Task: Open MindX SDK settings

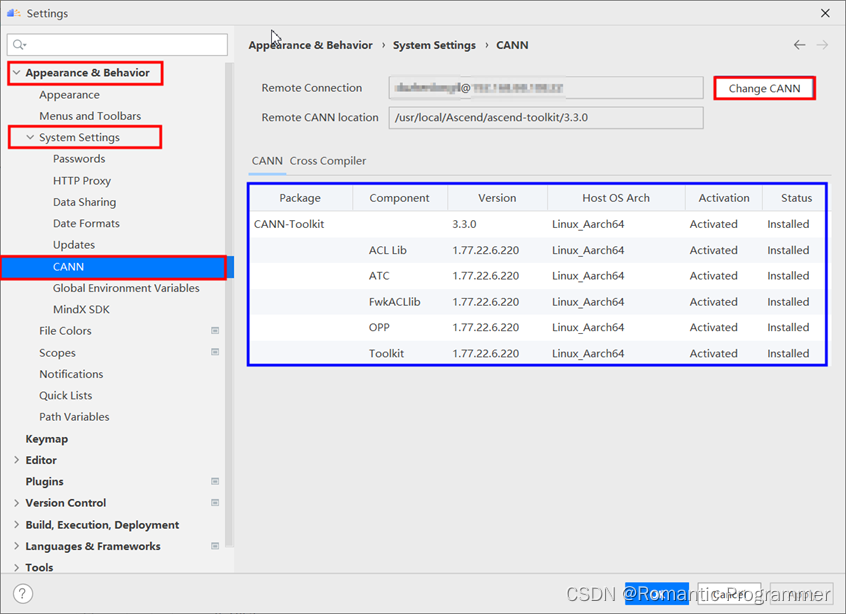Action: [x=81, y=309]
